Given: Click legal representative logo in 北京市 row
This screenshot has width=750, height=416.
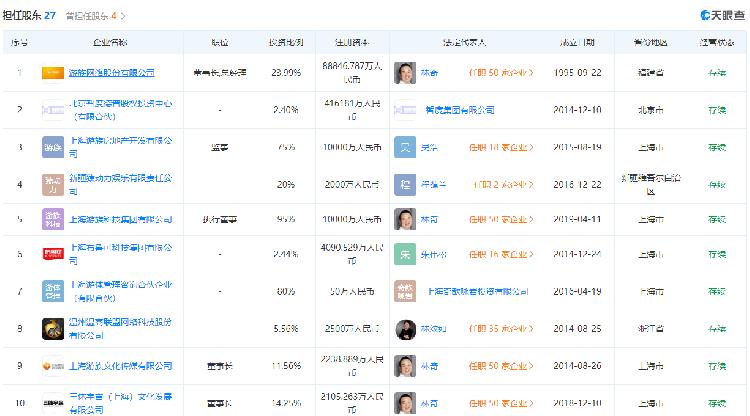Looking at the screenshot, I should 405,110.
